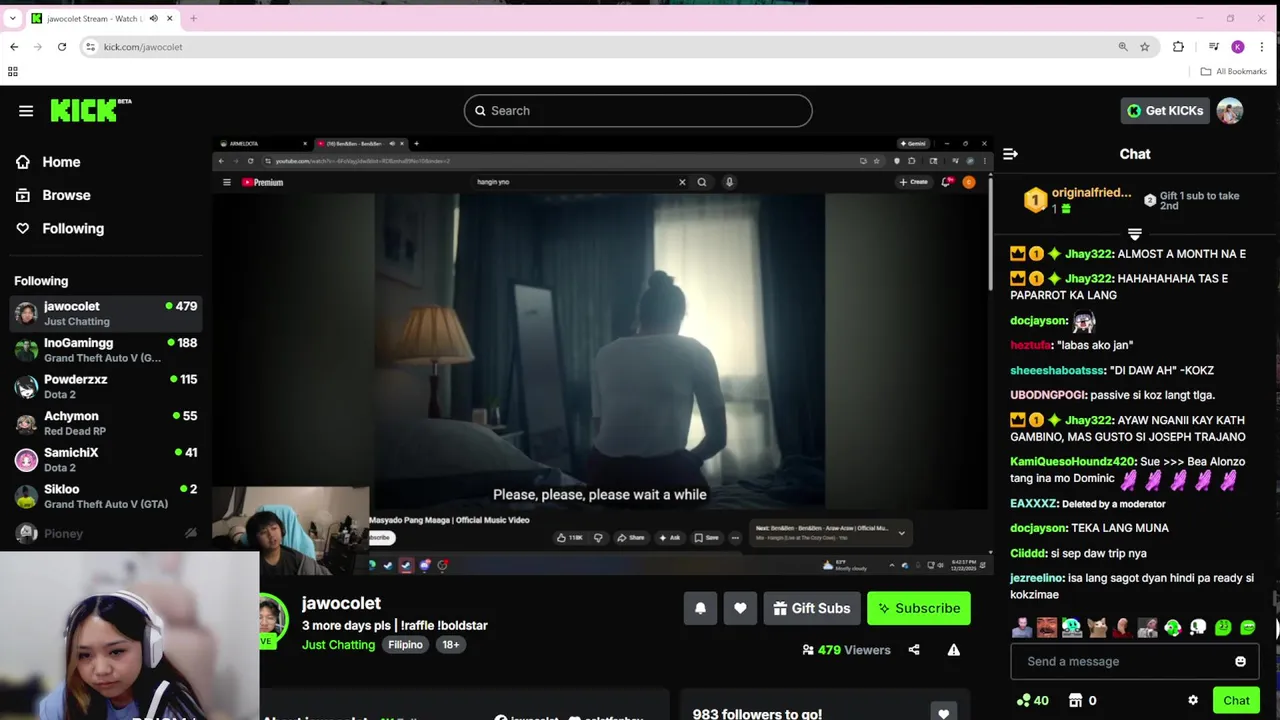Screen dimensions: 1280x720
Task: Open Powderzzx channel from Following list
Action: 106,387
